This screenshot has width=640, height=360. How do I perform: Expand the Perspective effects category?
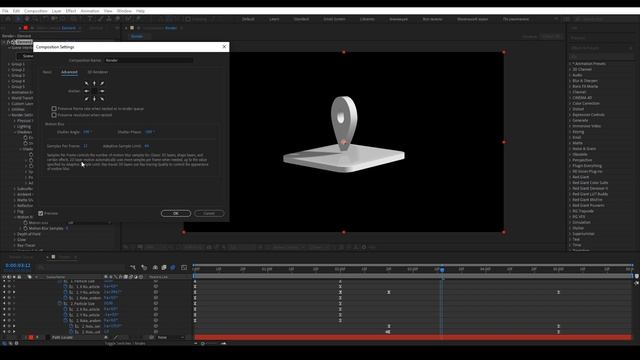tap(570, 160)
